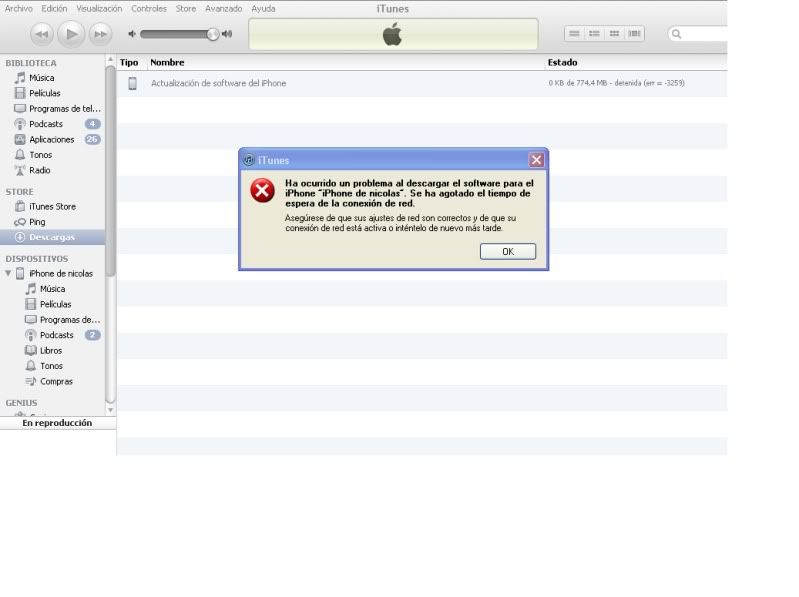Open the Archivo menu
The height and width of the screenshot is (597, 799).
(x=19, y=9)
